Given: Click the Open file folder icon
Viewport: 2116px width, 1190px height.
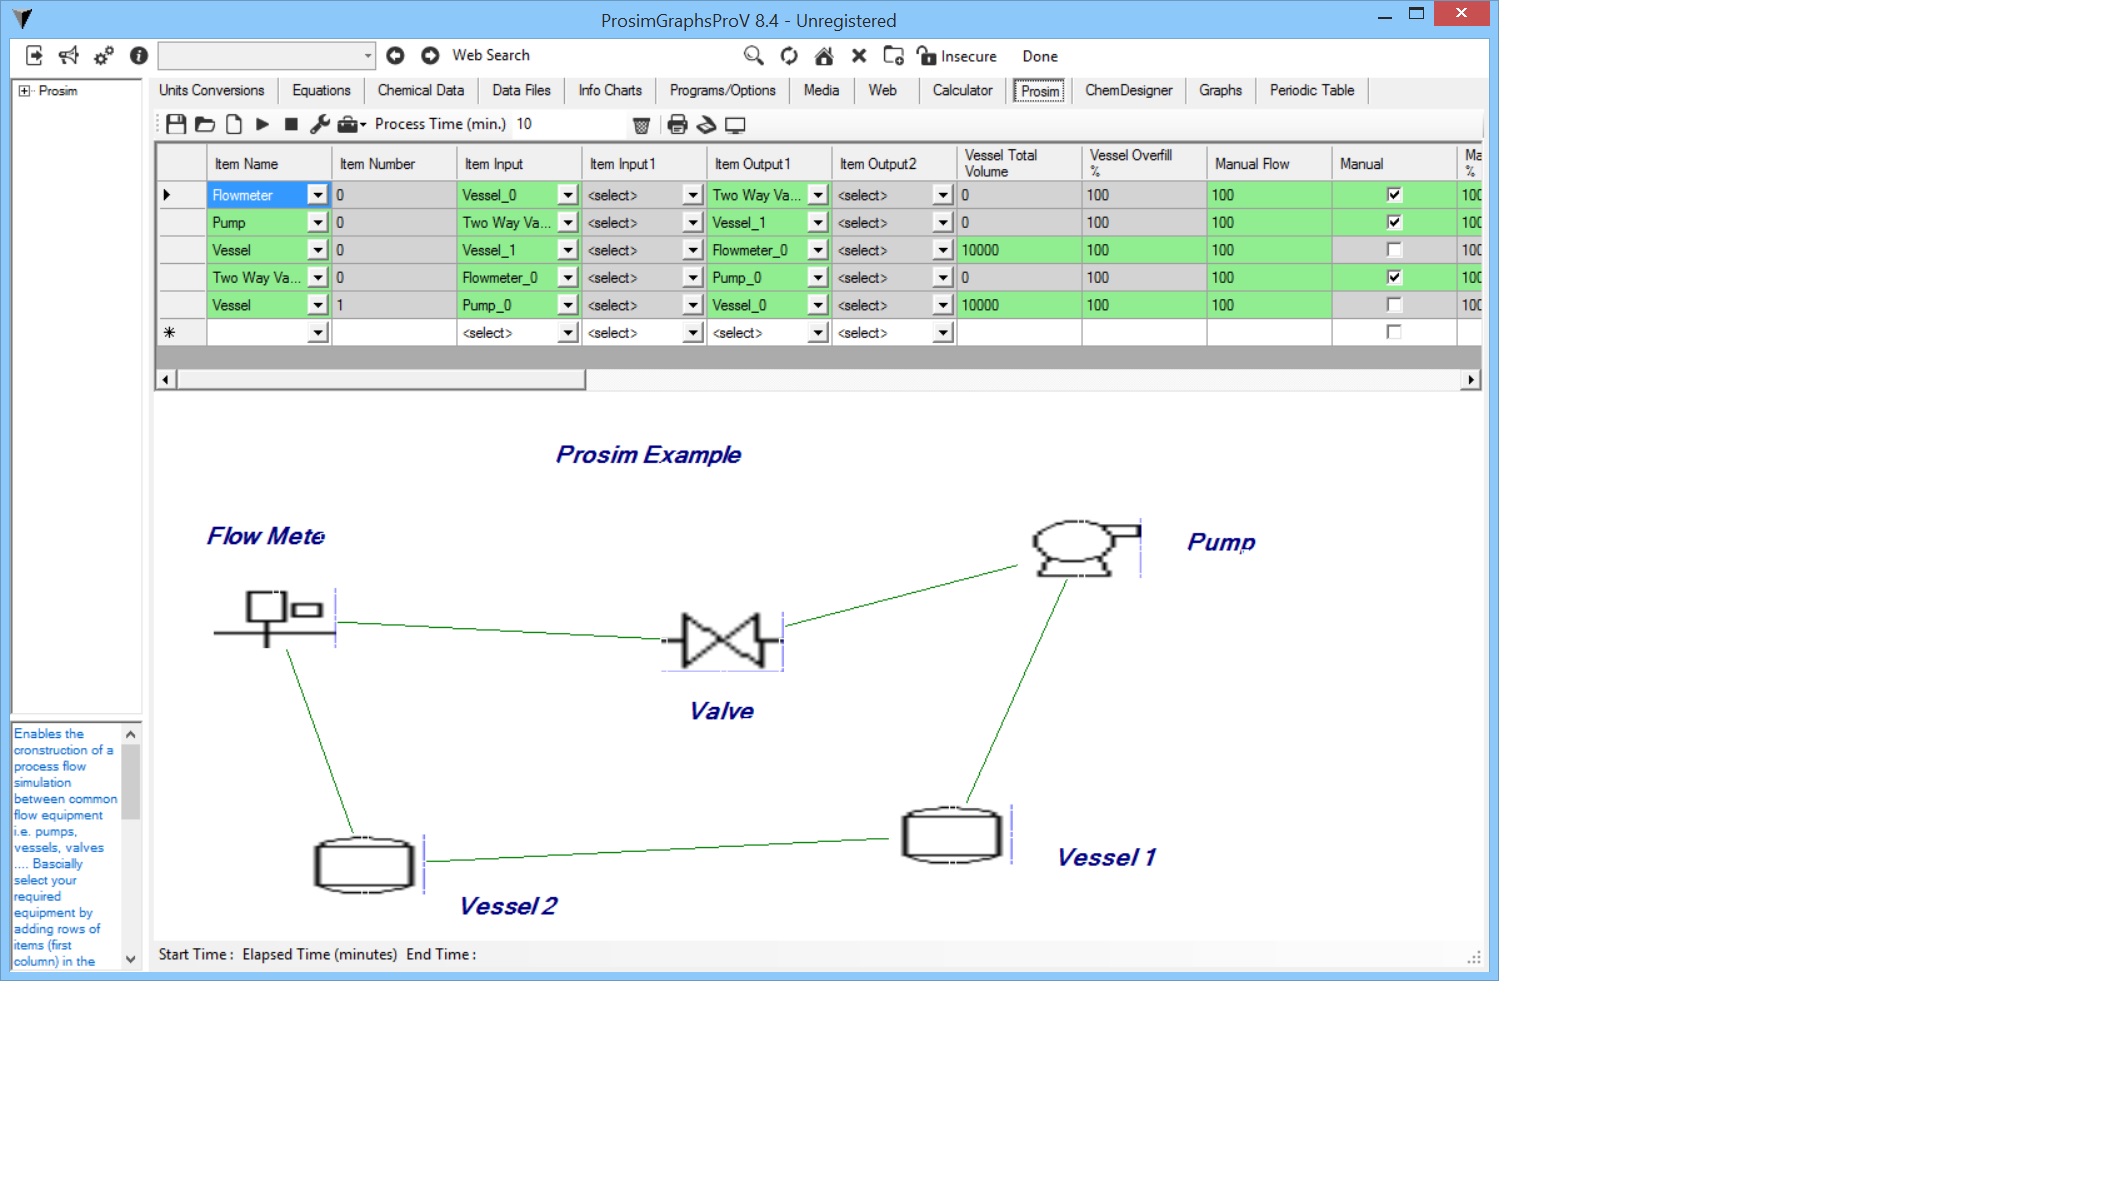Looking at the screenshot, I should click(205, 124).
